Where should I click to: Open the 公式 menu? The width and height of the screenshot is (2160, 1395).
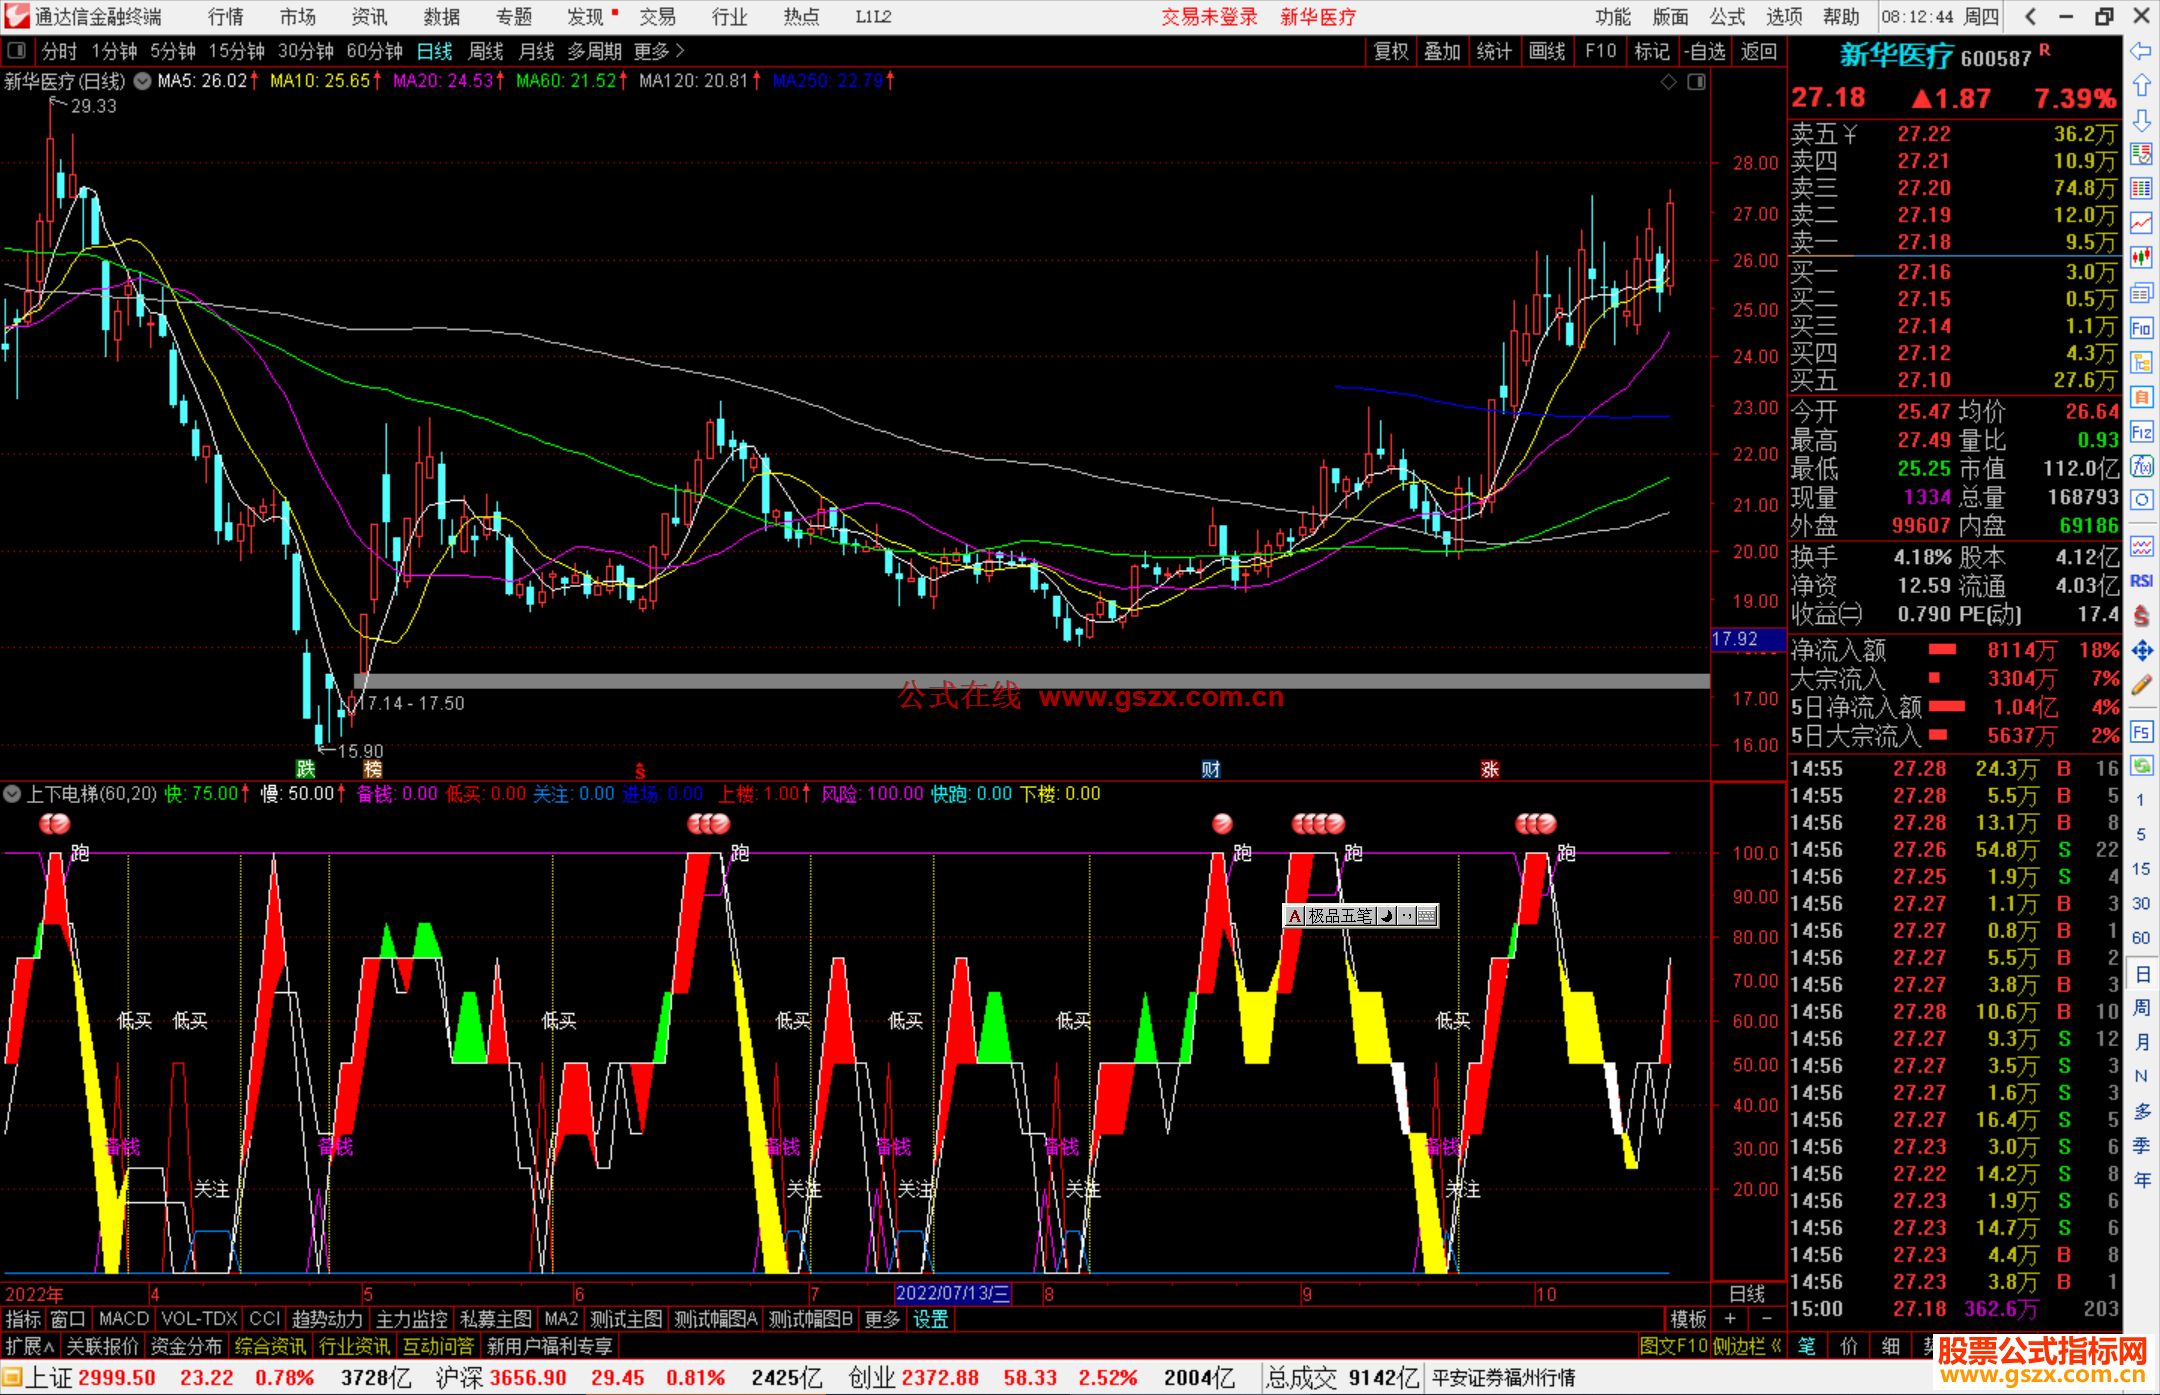pyautogui.click(x=1727, y=17)
